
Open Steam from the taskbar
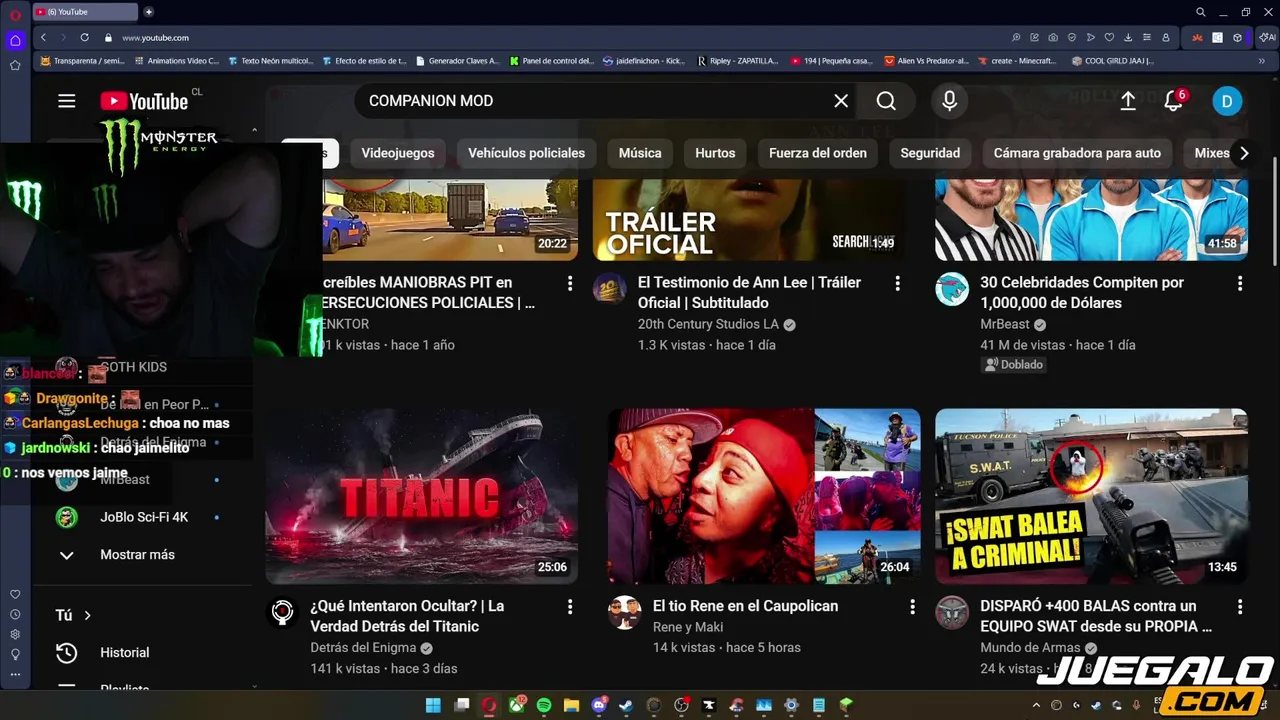coord(626,705)
